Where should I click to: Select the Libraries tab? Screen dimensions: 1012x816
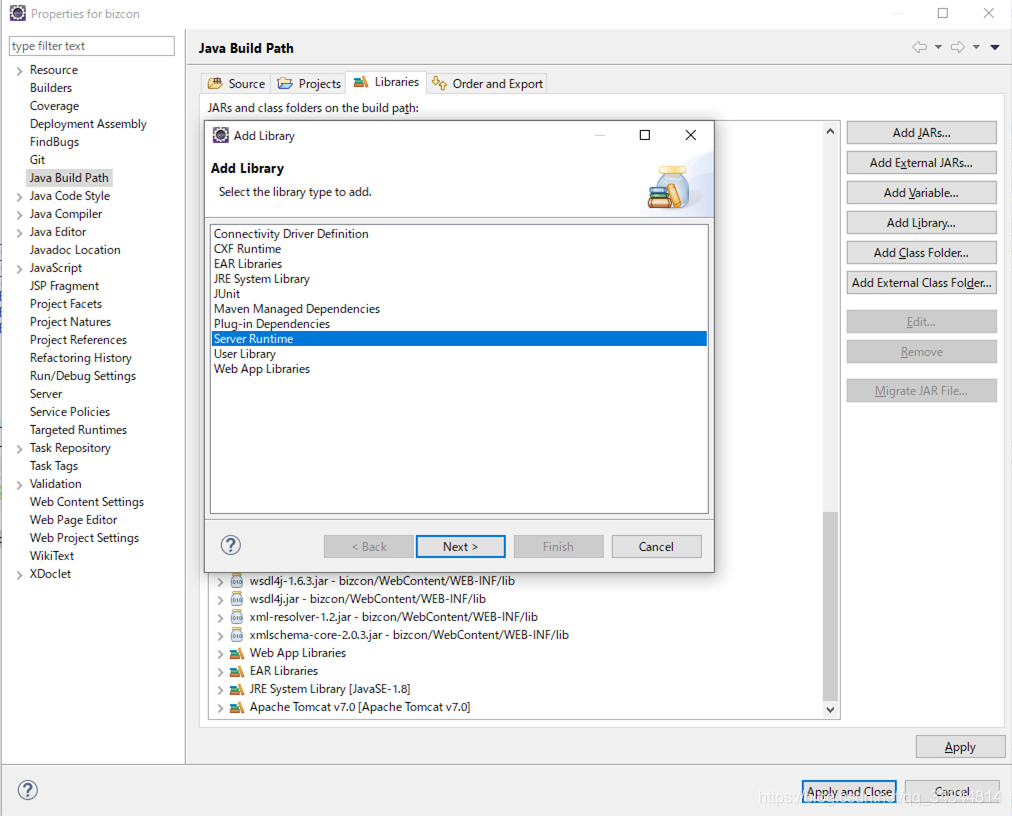point(386,82)
